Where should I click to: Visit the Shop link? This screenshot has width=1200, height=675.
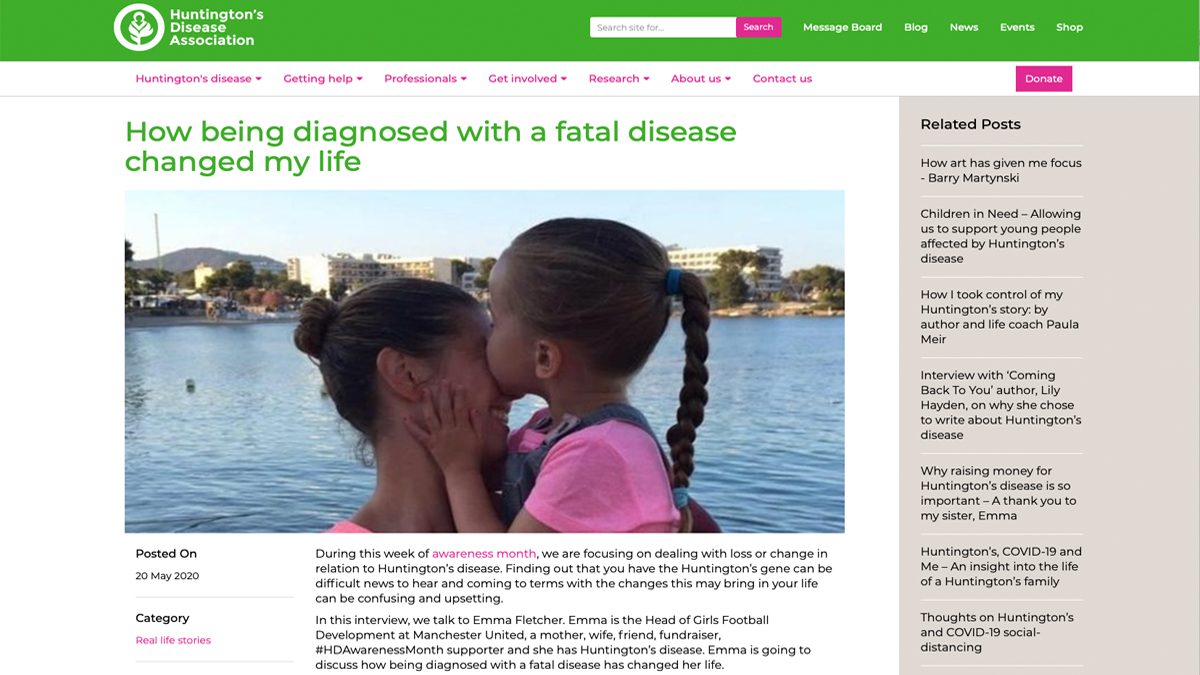[1069, 27]
